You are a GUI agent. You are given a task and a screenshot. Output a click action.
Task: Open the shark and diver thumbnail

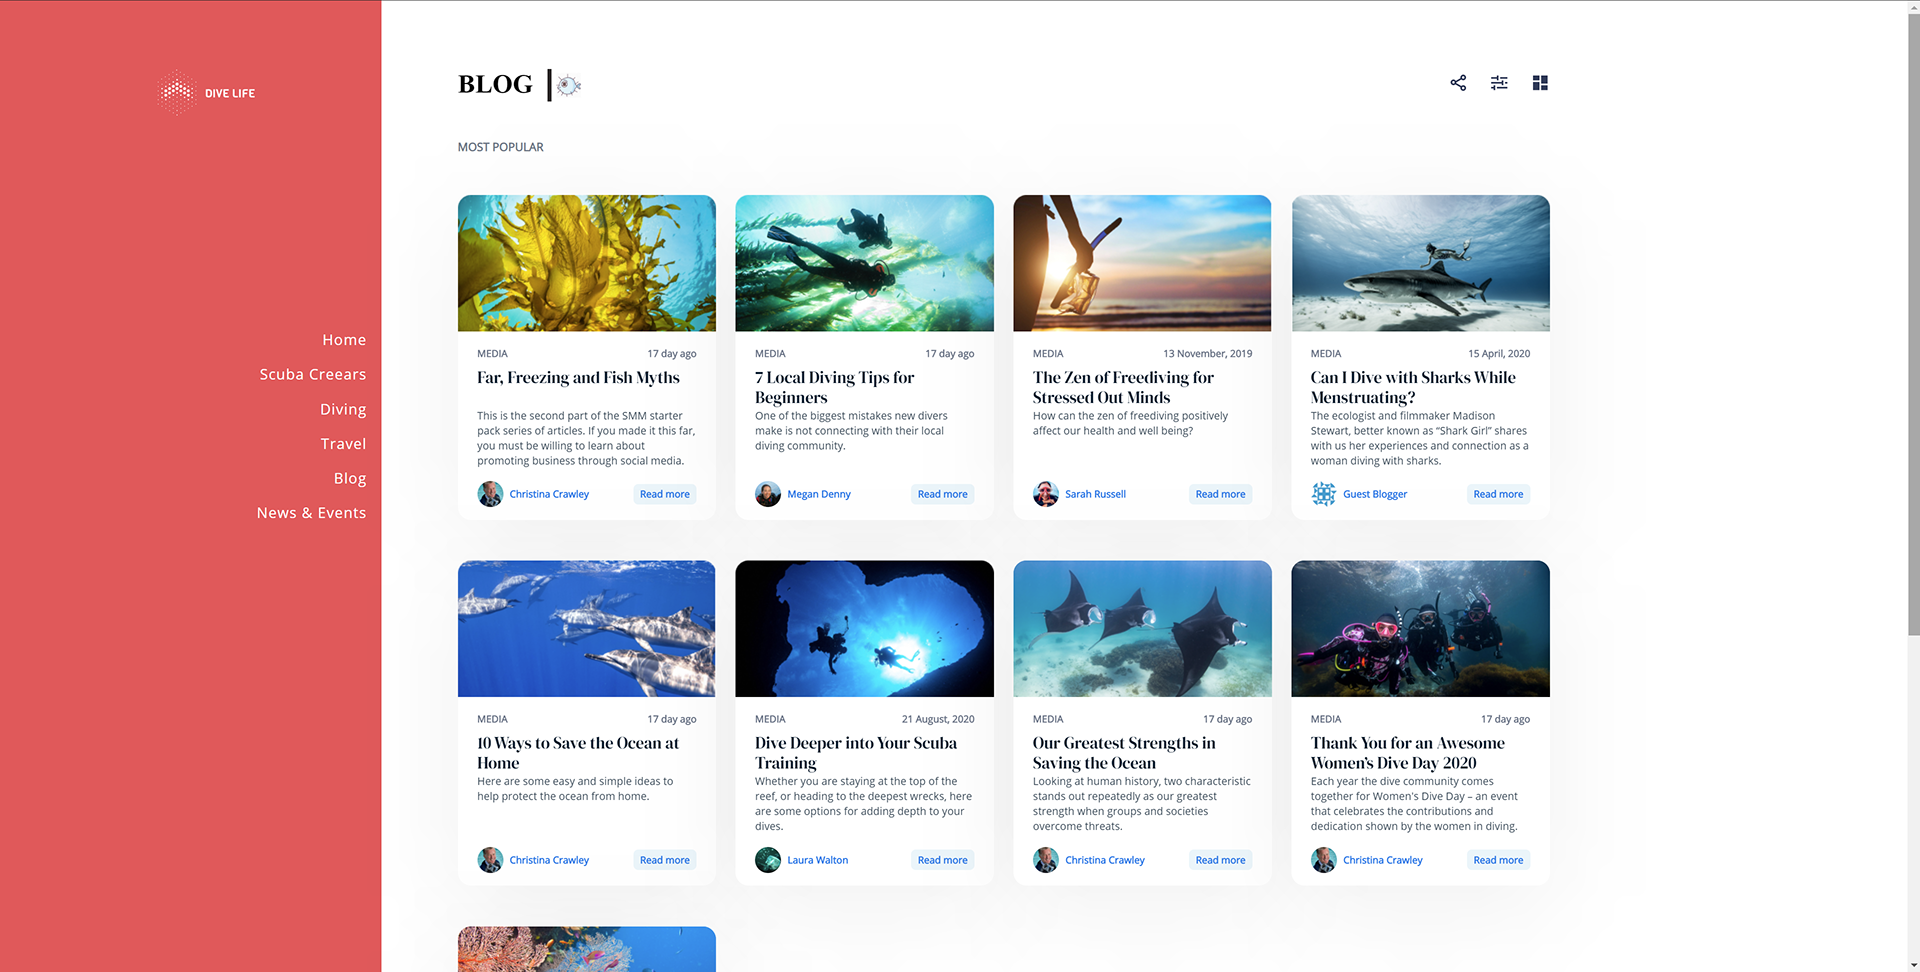click(x=1421, y=263)
